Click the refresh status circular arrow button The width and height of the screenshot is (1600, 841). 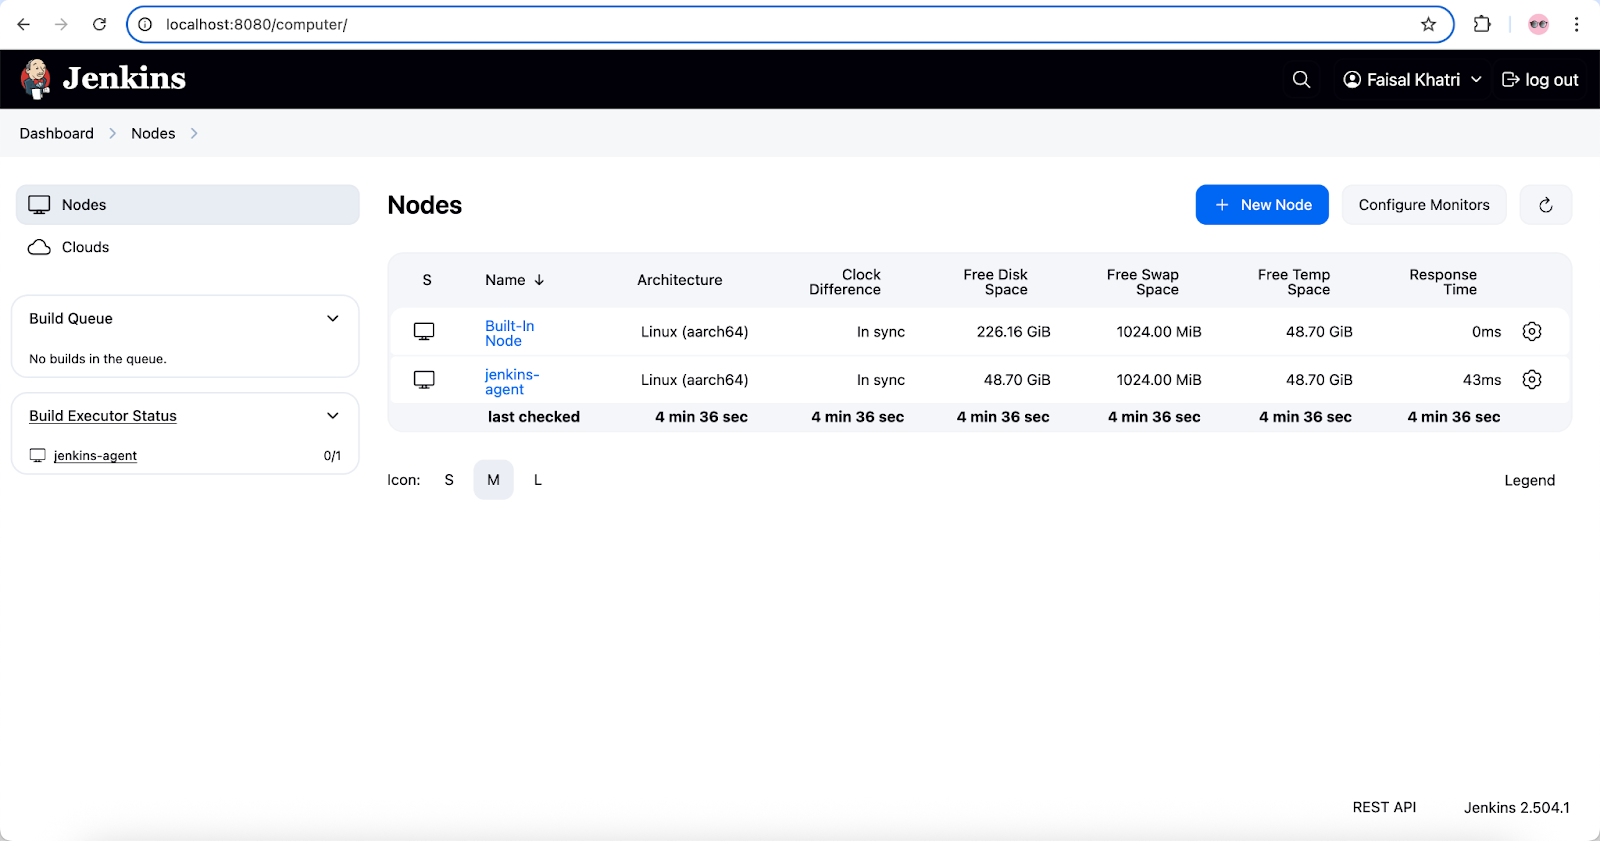pyautogui.click(x=1546, y=205)
